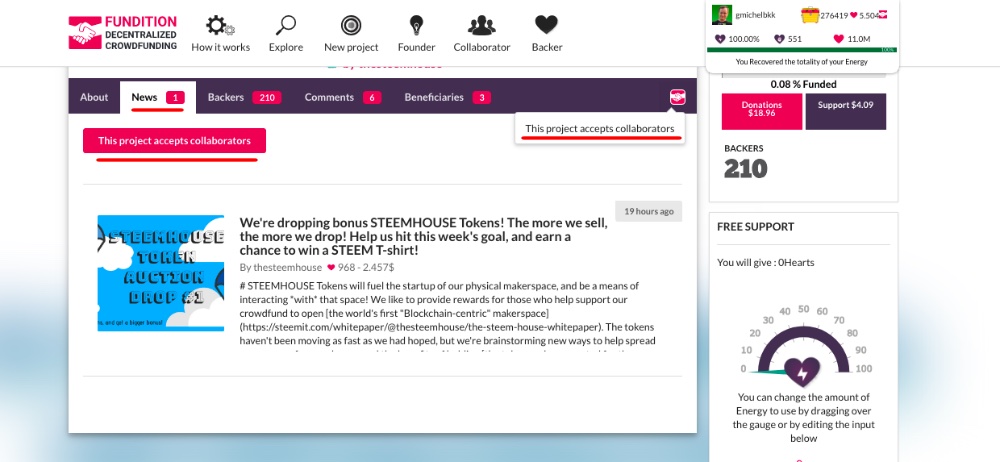Click the pink heart next to 968
The width and height of the screenshot is (1000, 462).
[x=331, y=267]
